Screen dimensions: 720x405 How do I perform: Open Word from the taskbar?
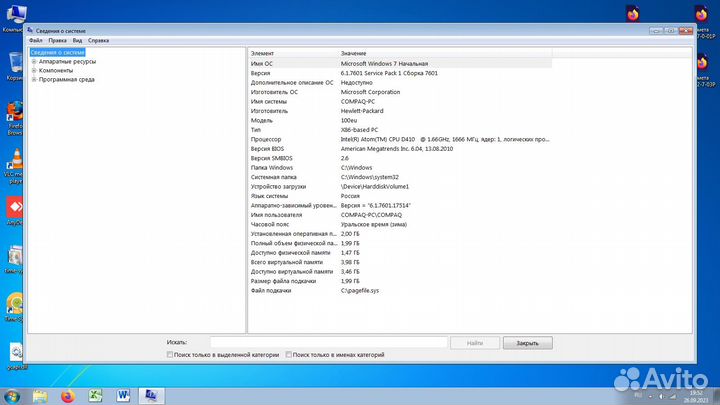pyautogui.click(x=124, y=395)
